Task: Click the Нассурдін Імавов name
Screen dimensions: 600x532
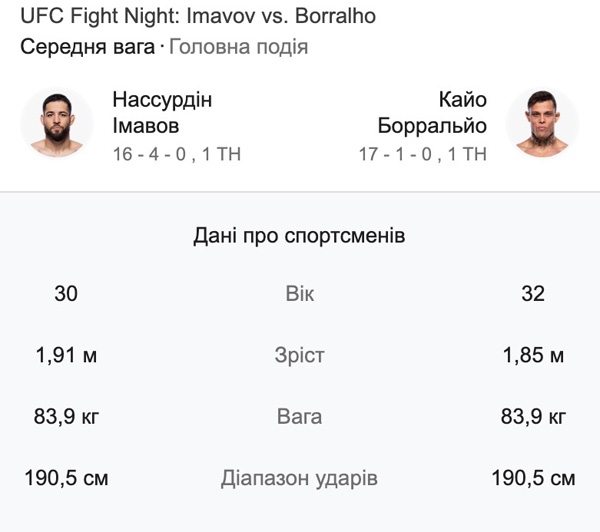Action: coord(162,113)
